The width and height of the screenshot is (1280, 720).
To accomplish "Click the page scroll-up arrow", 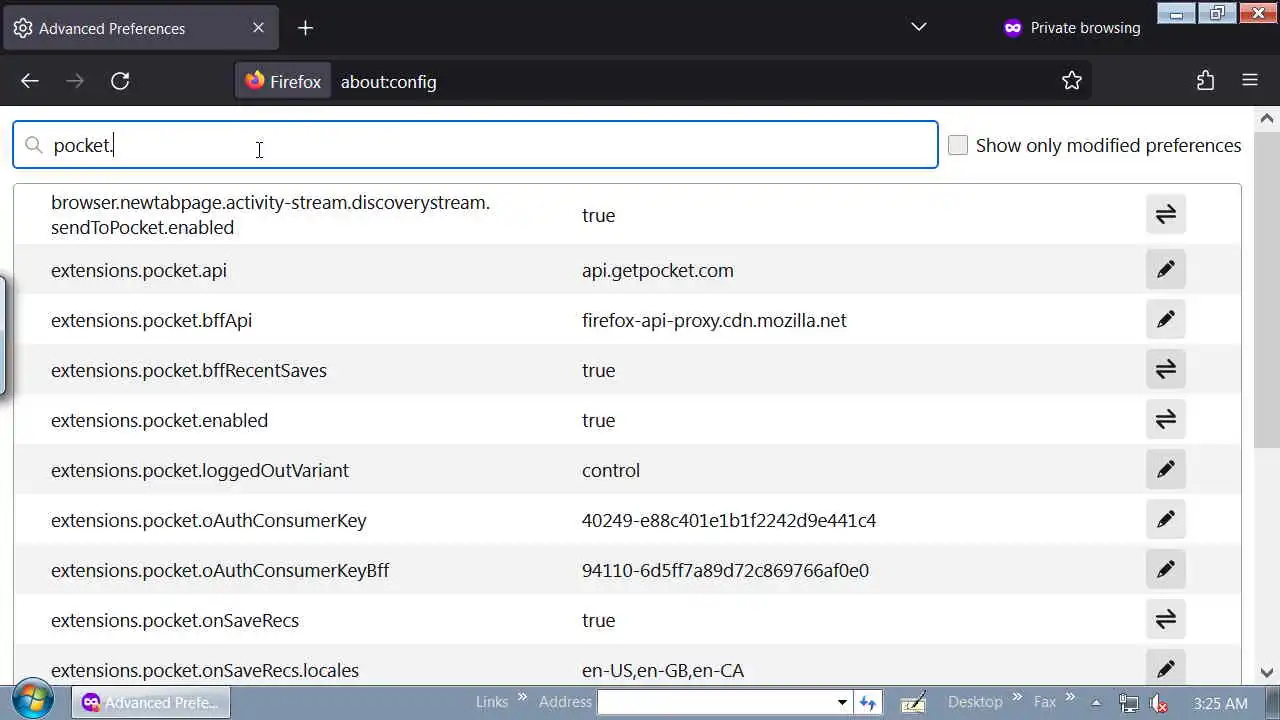I will (1267, 117).
